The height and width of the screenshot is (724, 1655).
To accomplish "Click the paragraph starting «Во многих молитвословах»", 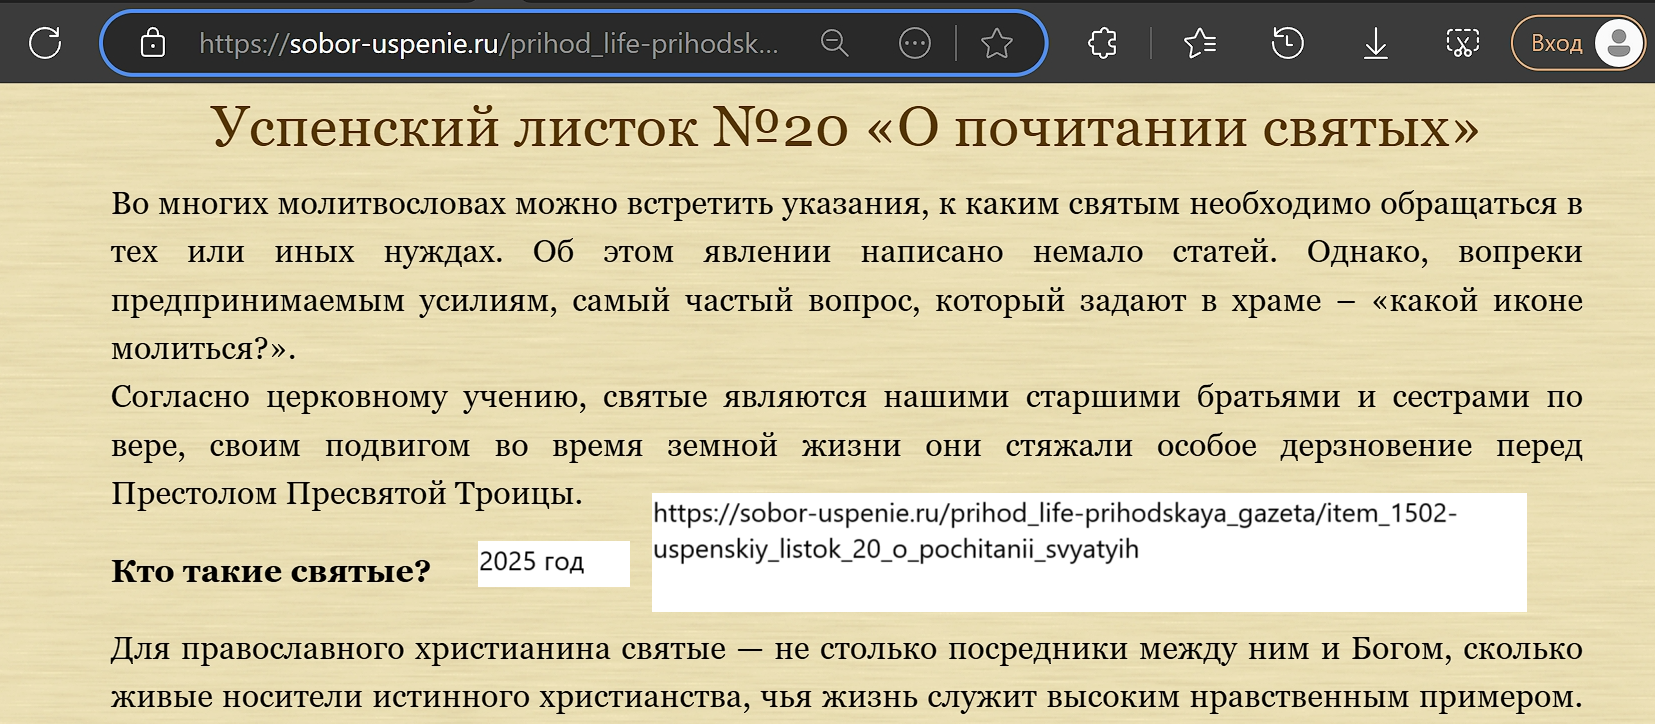I will [845, 276].
